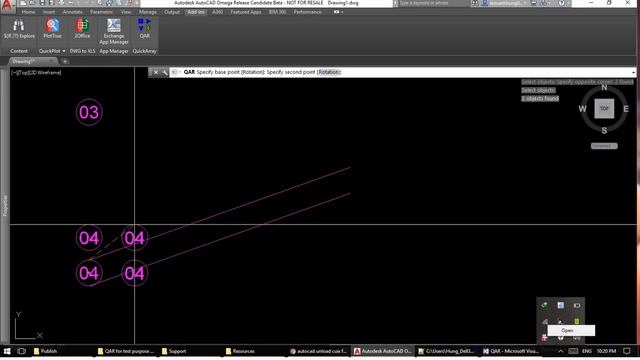Open the Unnamed UCS dropdown below ViewCube
This screenshot has width=640, height=360.
click(x=604, y=146)
